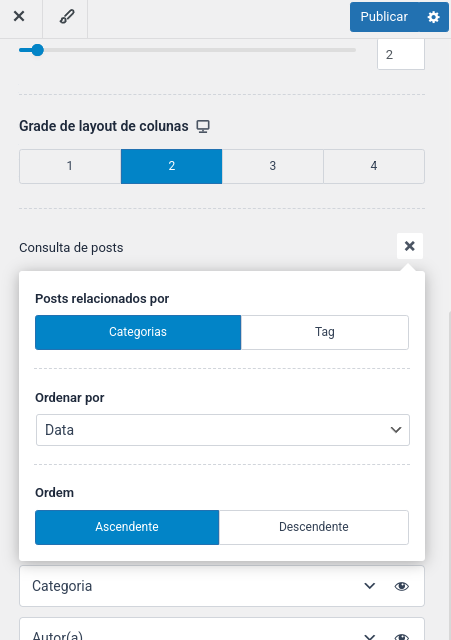Image resolution: width=451 pixels, height=640 pixels.
Task: Close the customizer with X icon
Action: click(x=19, y=17)
